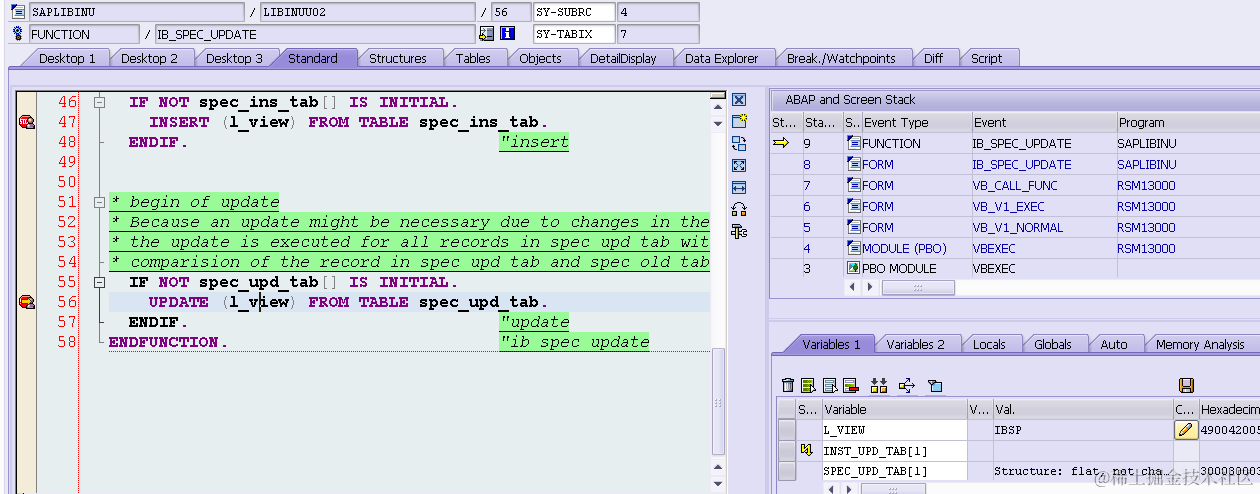Click the Variable column header
Viewport: 1260px width, 494px height.
pyautogui.click(x=893, y=409)
